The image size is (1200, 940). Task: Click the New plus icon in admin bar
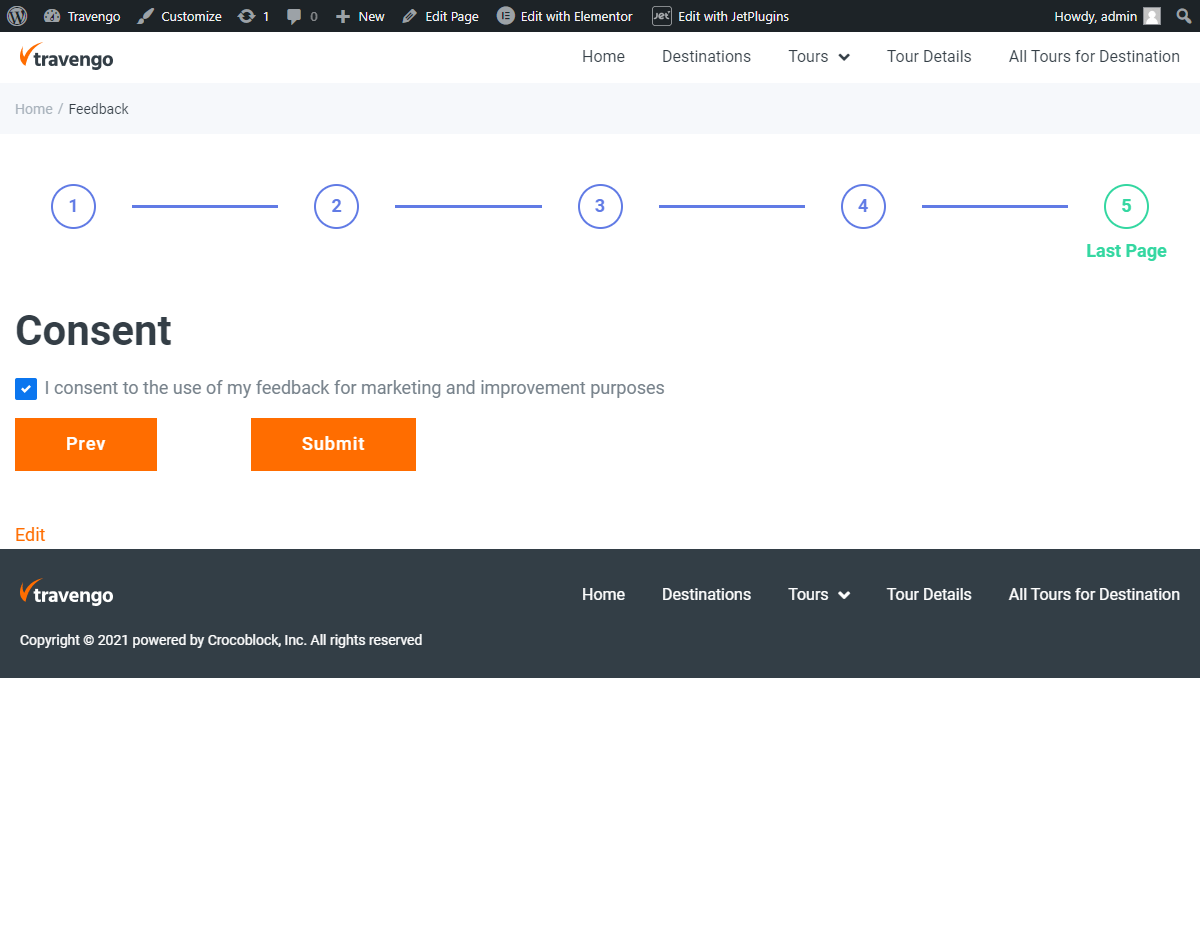344,16
